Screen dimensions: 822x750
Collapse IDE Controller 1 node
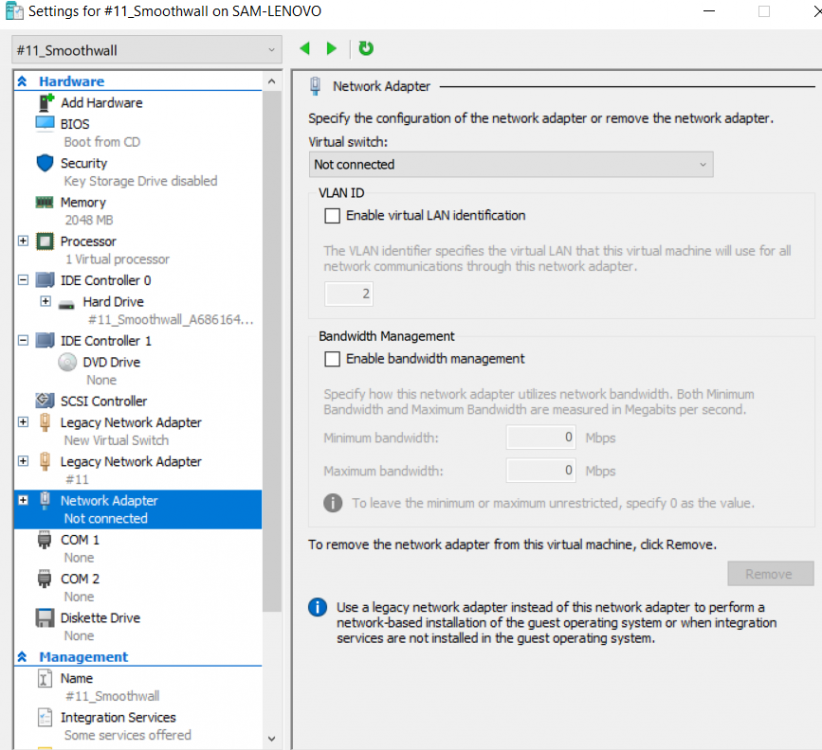[23, 341]
